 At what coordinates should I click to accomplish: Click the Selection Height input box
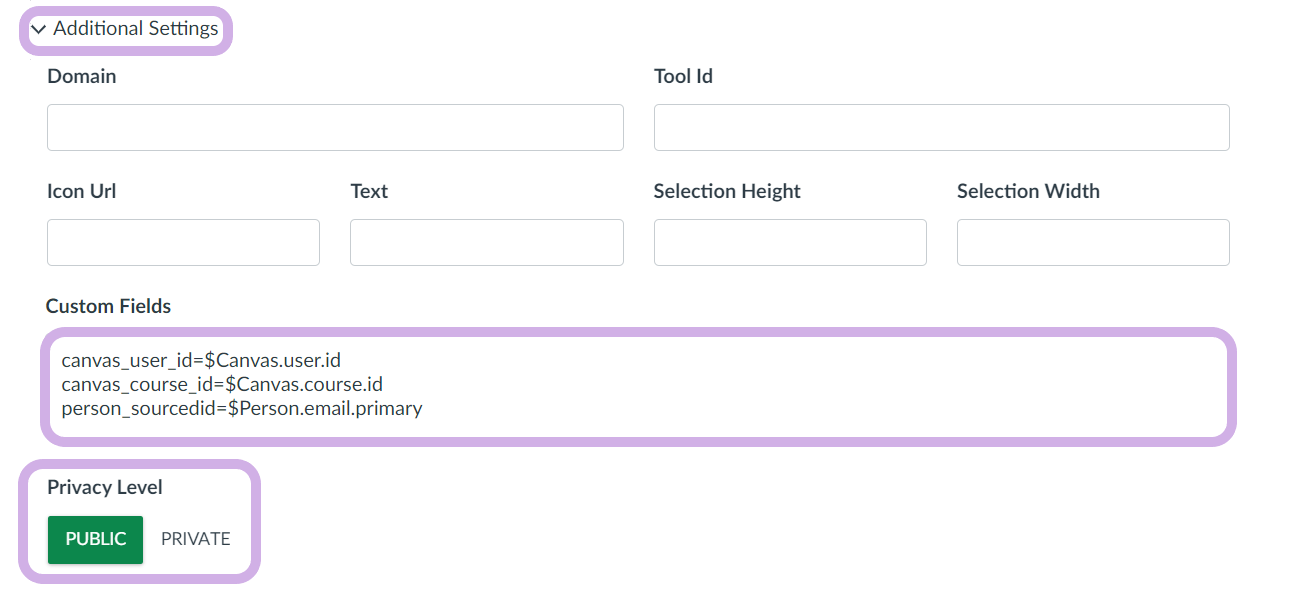[790, 243]
